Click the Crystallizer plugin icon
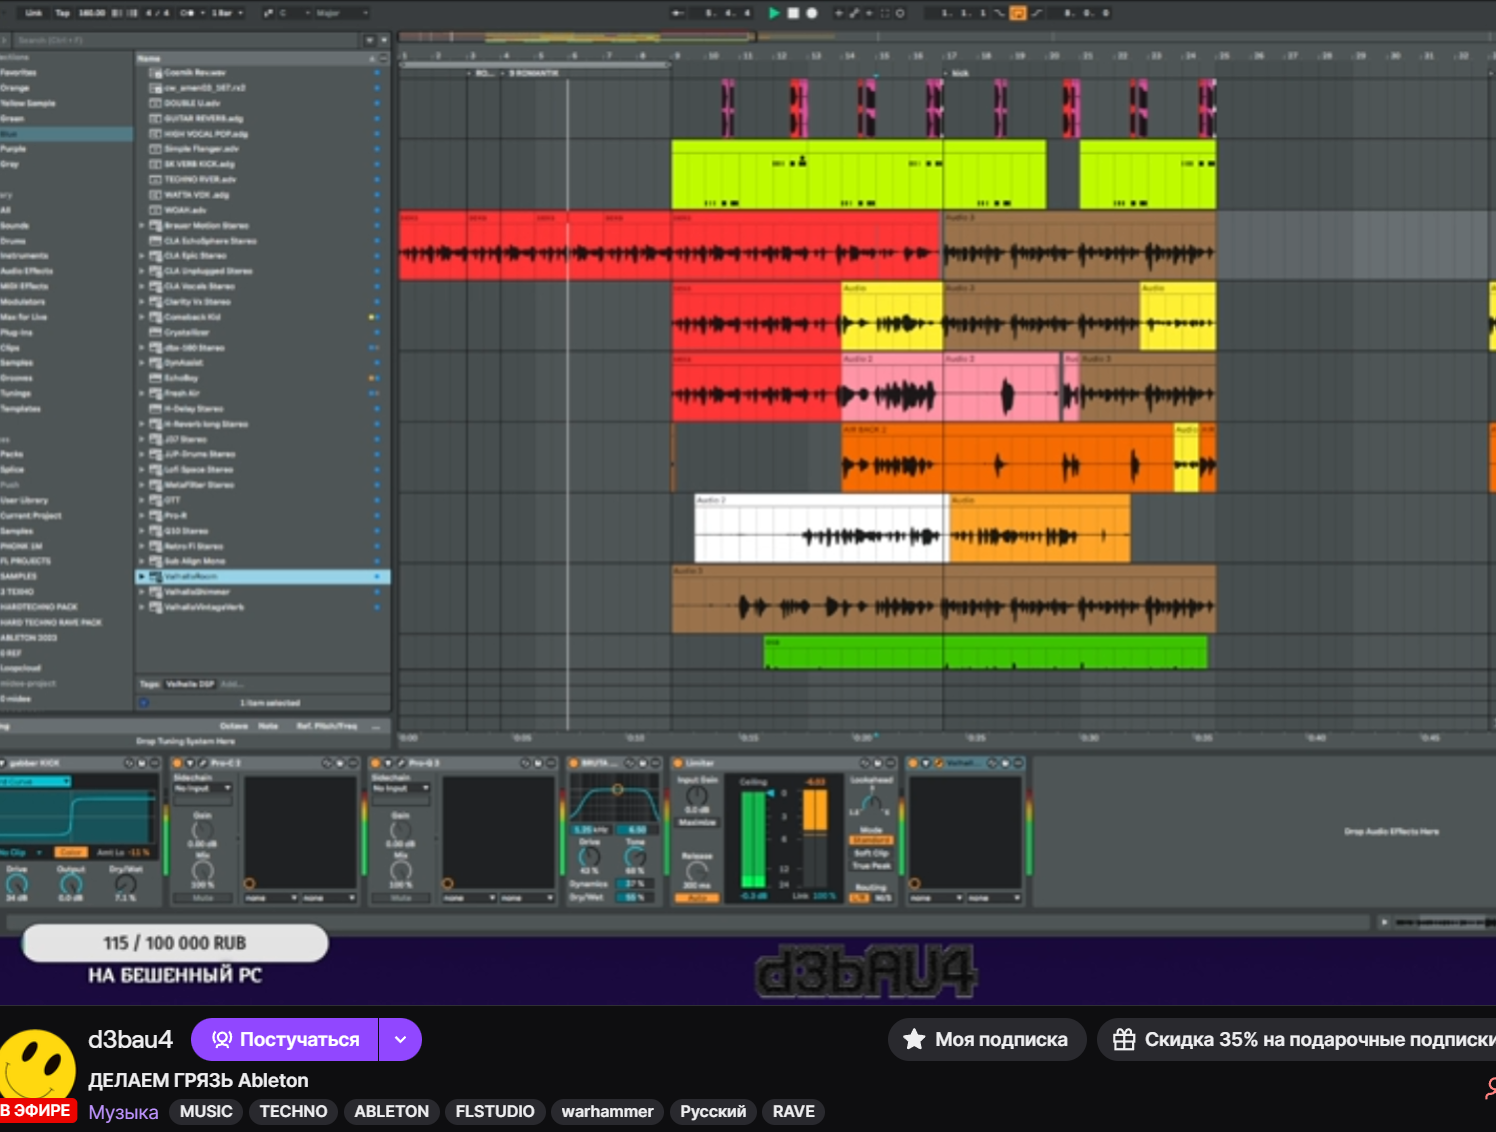The image size is (1496, 1132). coord(156,332)
